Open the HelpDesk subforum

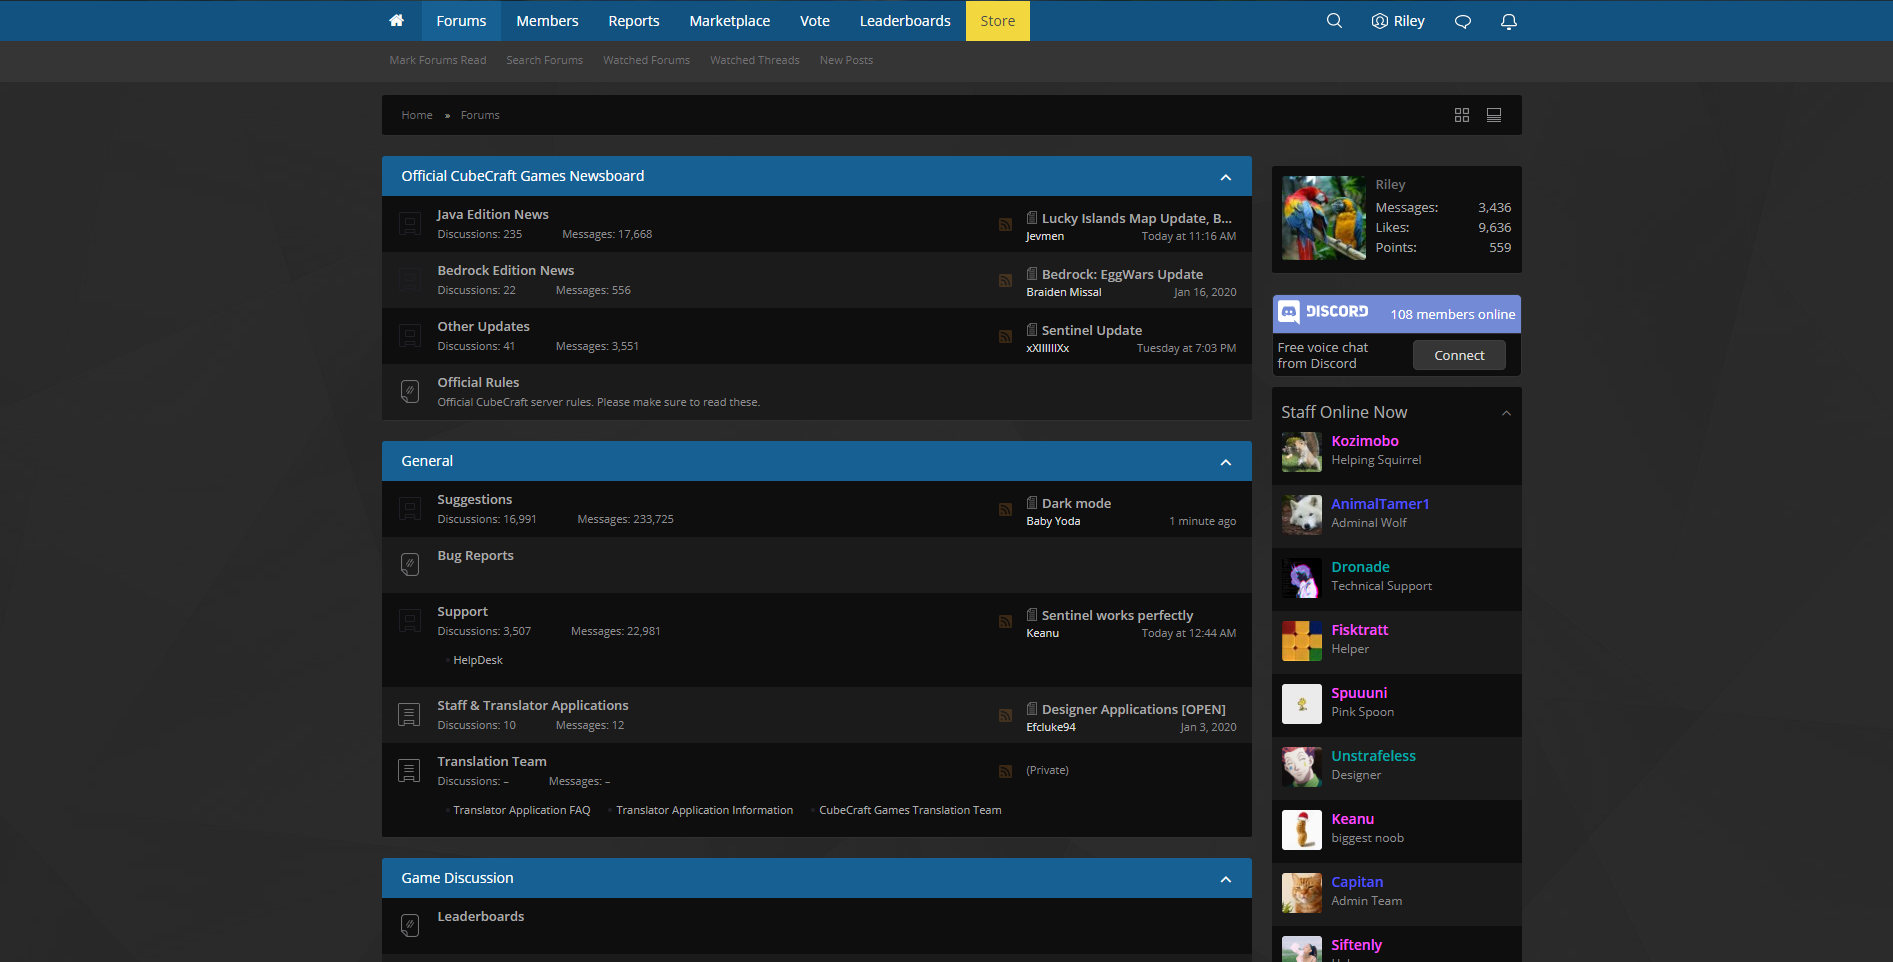click(478, 660)
